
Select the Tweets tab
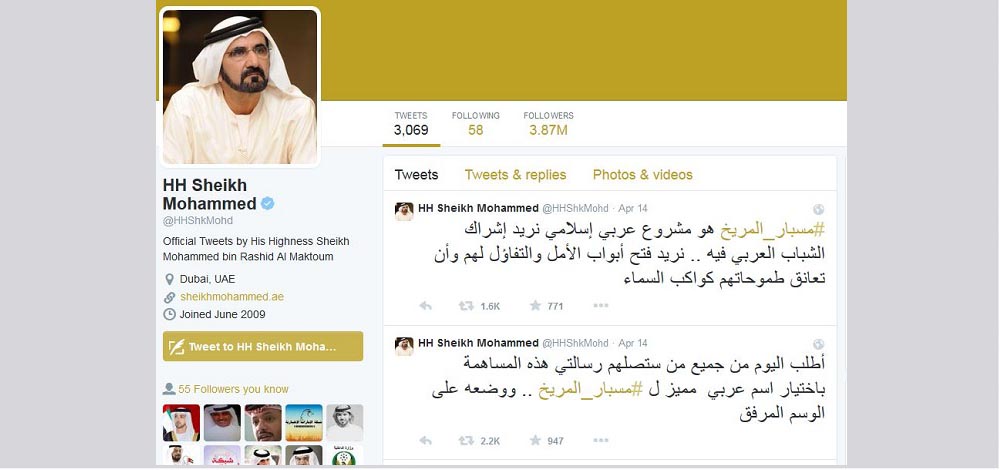416,175
